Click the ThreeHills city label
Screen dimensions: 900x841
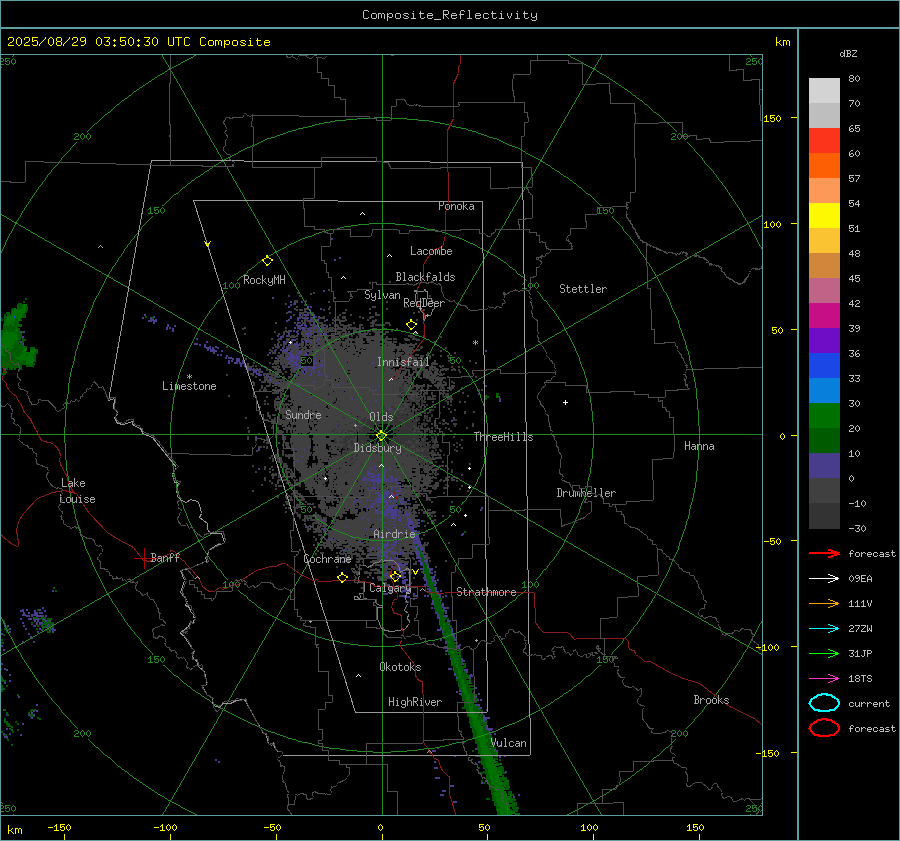tap(503, 437)
